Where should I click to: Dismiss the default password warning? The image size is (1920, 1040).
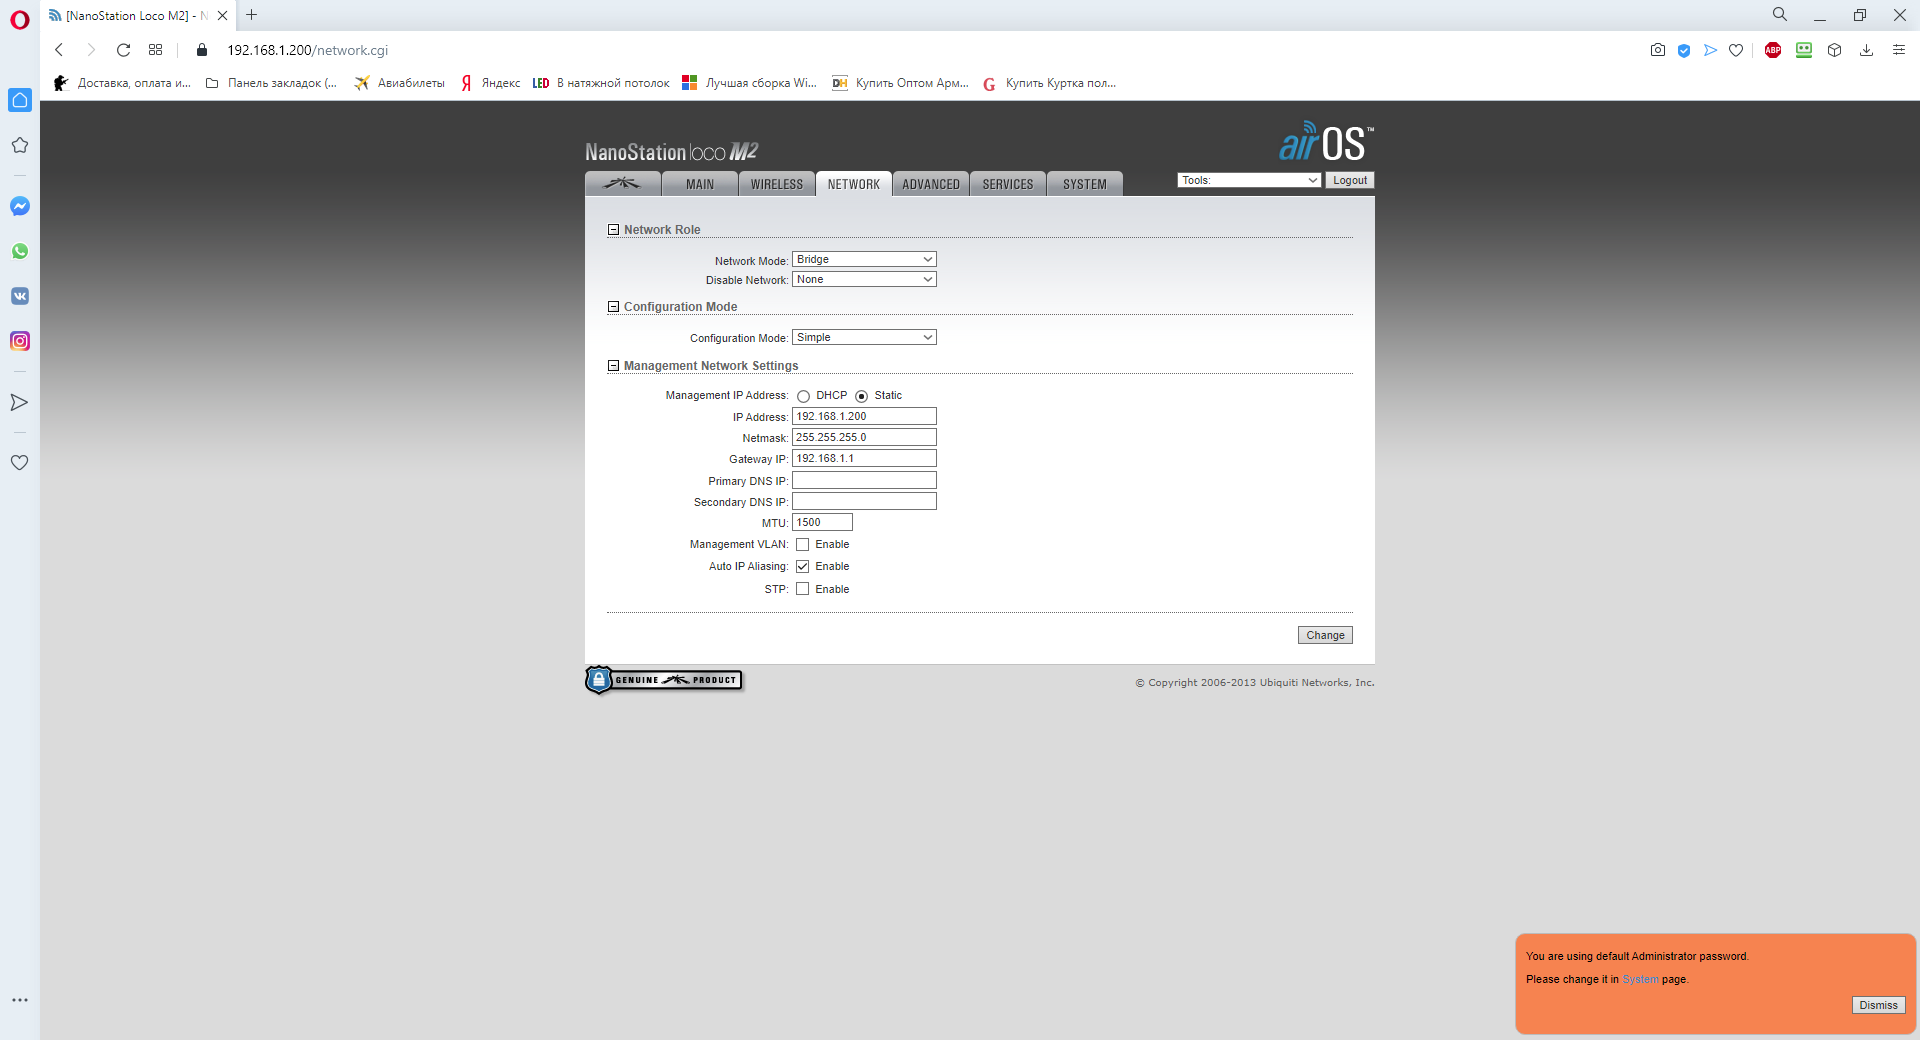pos(1878,1005)
